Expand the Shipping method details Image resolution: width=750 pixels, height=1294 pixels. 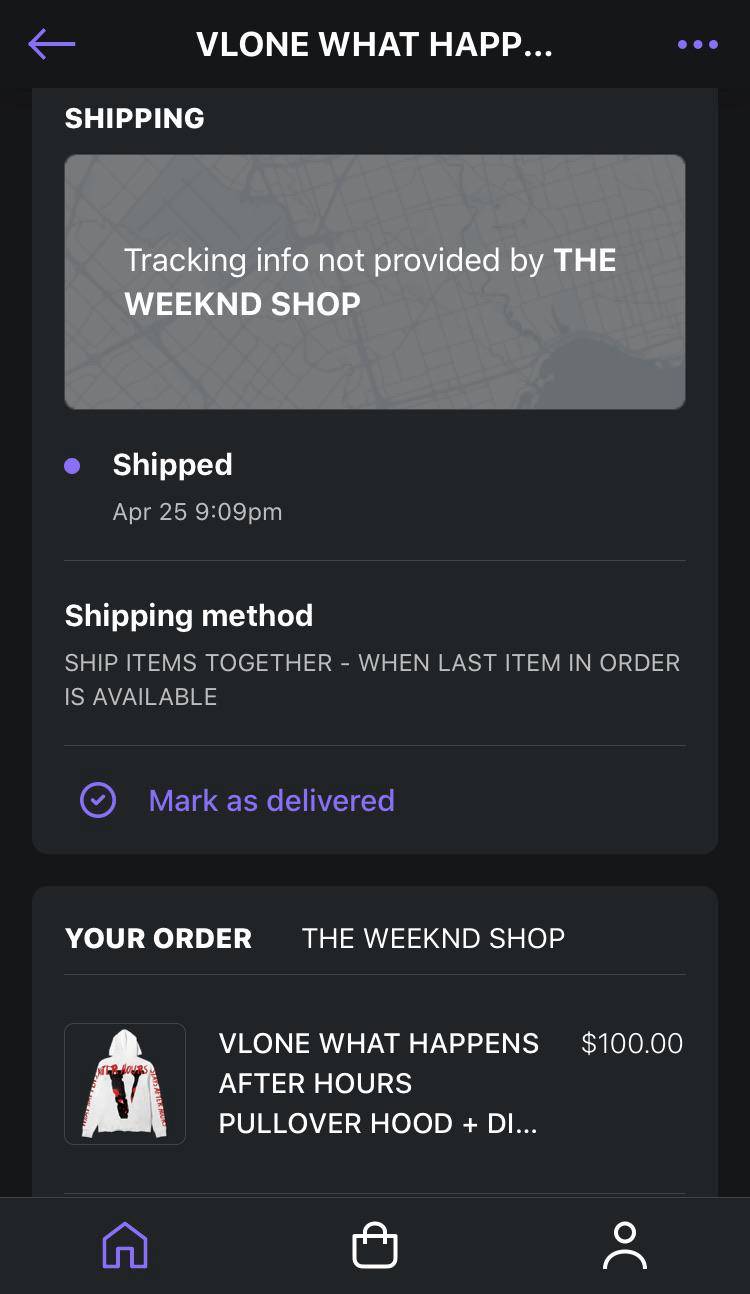189,615
